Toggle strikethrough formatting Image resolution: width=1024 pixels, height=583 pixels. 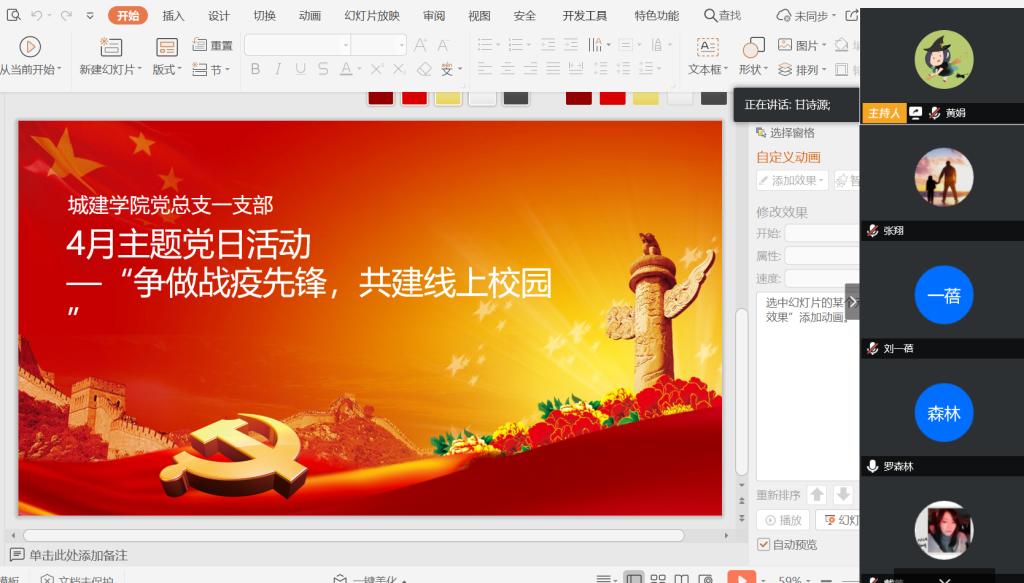[323, 69]
